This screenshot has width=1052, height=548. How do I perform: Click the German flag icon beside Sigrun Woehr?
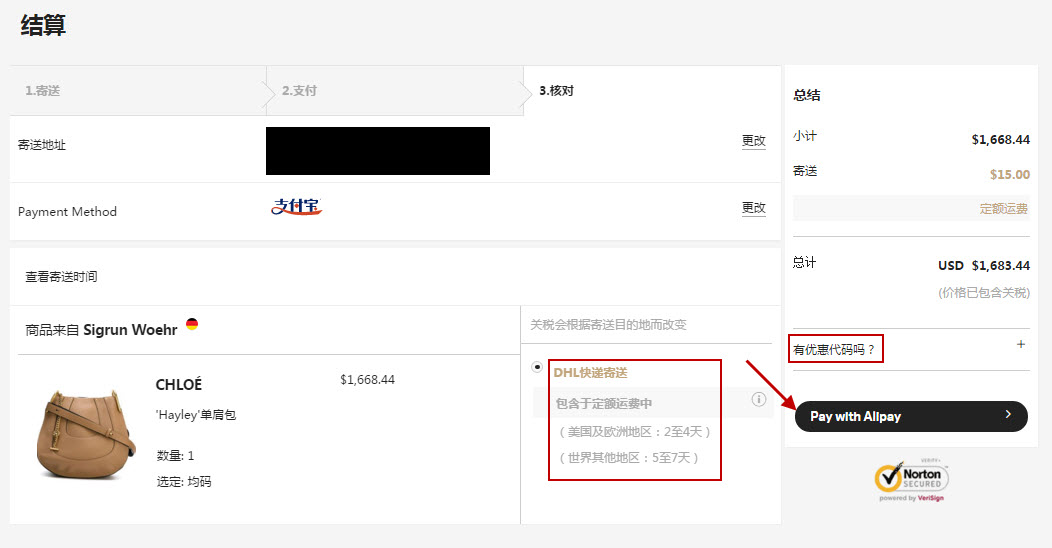(x=192, y=324)
